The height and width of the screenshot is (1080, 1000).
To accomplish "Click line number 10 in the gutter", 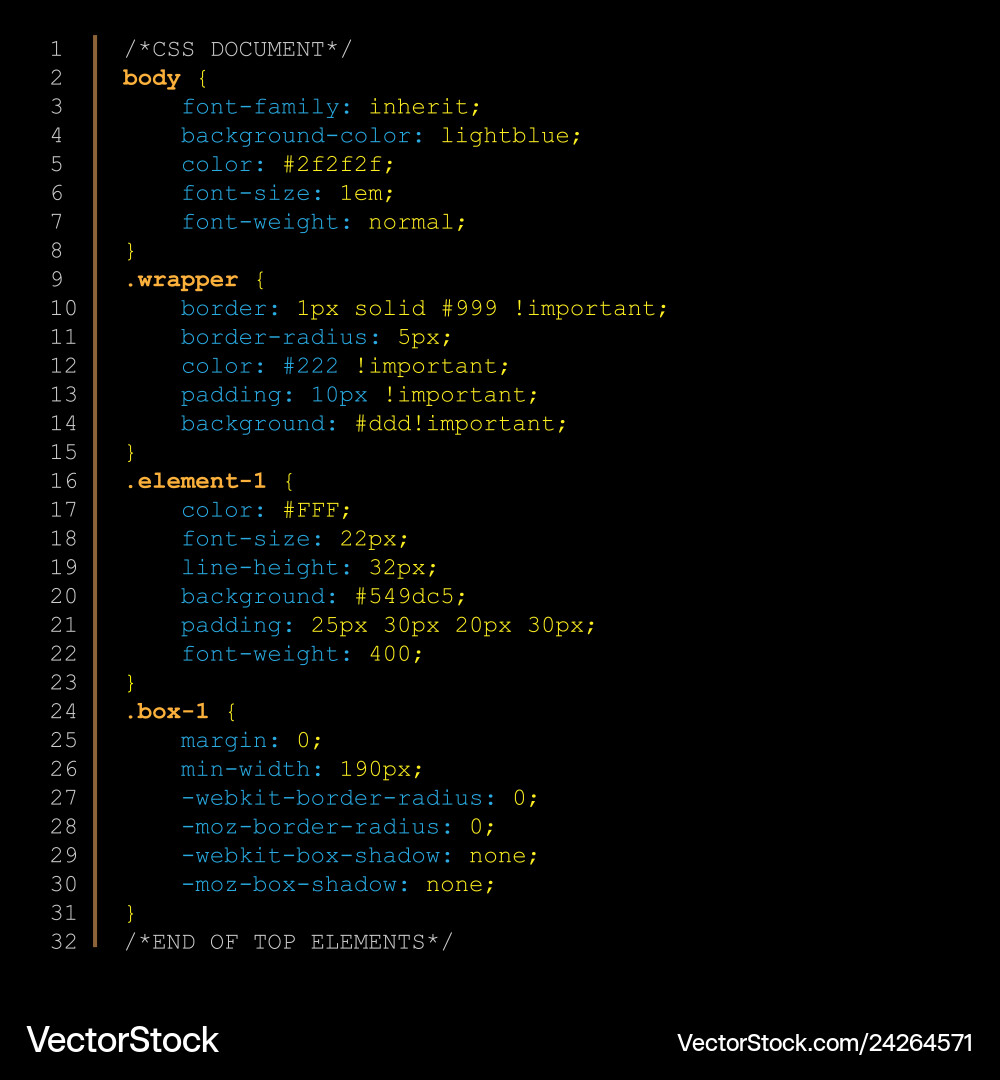I will tap(63, 308).
